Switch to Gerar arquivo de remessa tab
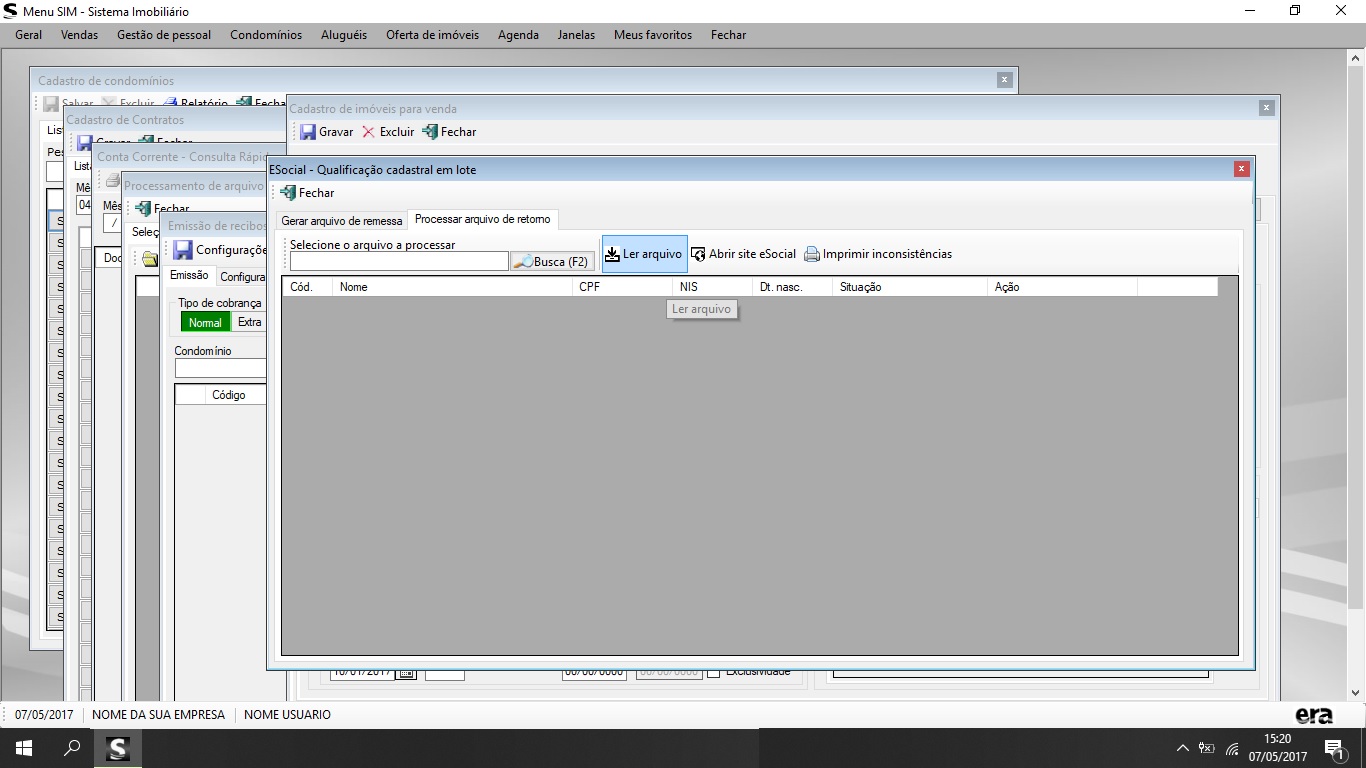The height and width of the screenshot is (768, 1366). pyautogui.click(x=342, y=221)
